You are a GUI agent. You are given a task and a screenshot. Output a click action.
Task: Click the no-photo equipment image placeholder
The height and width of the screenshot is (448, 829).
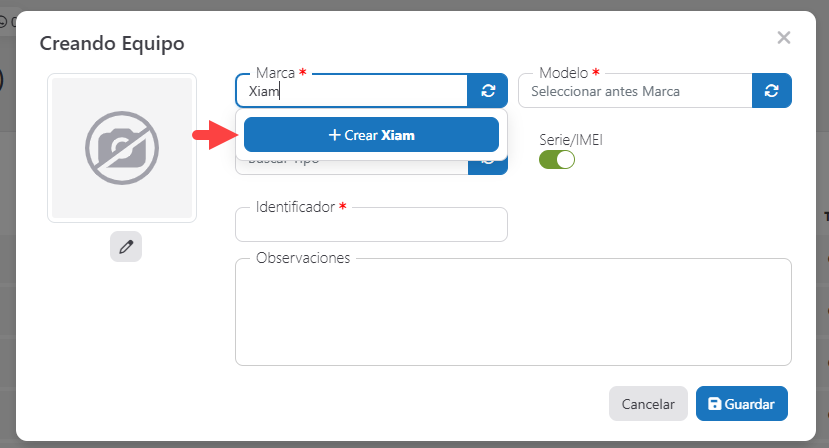click(122, 148)
